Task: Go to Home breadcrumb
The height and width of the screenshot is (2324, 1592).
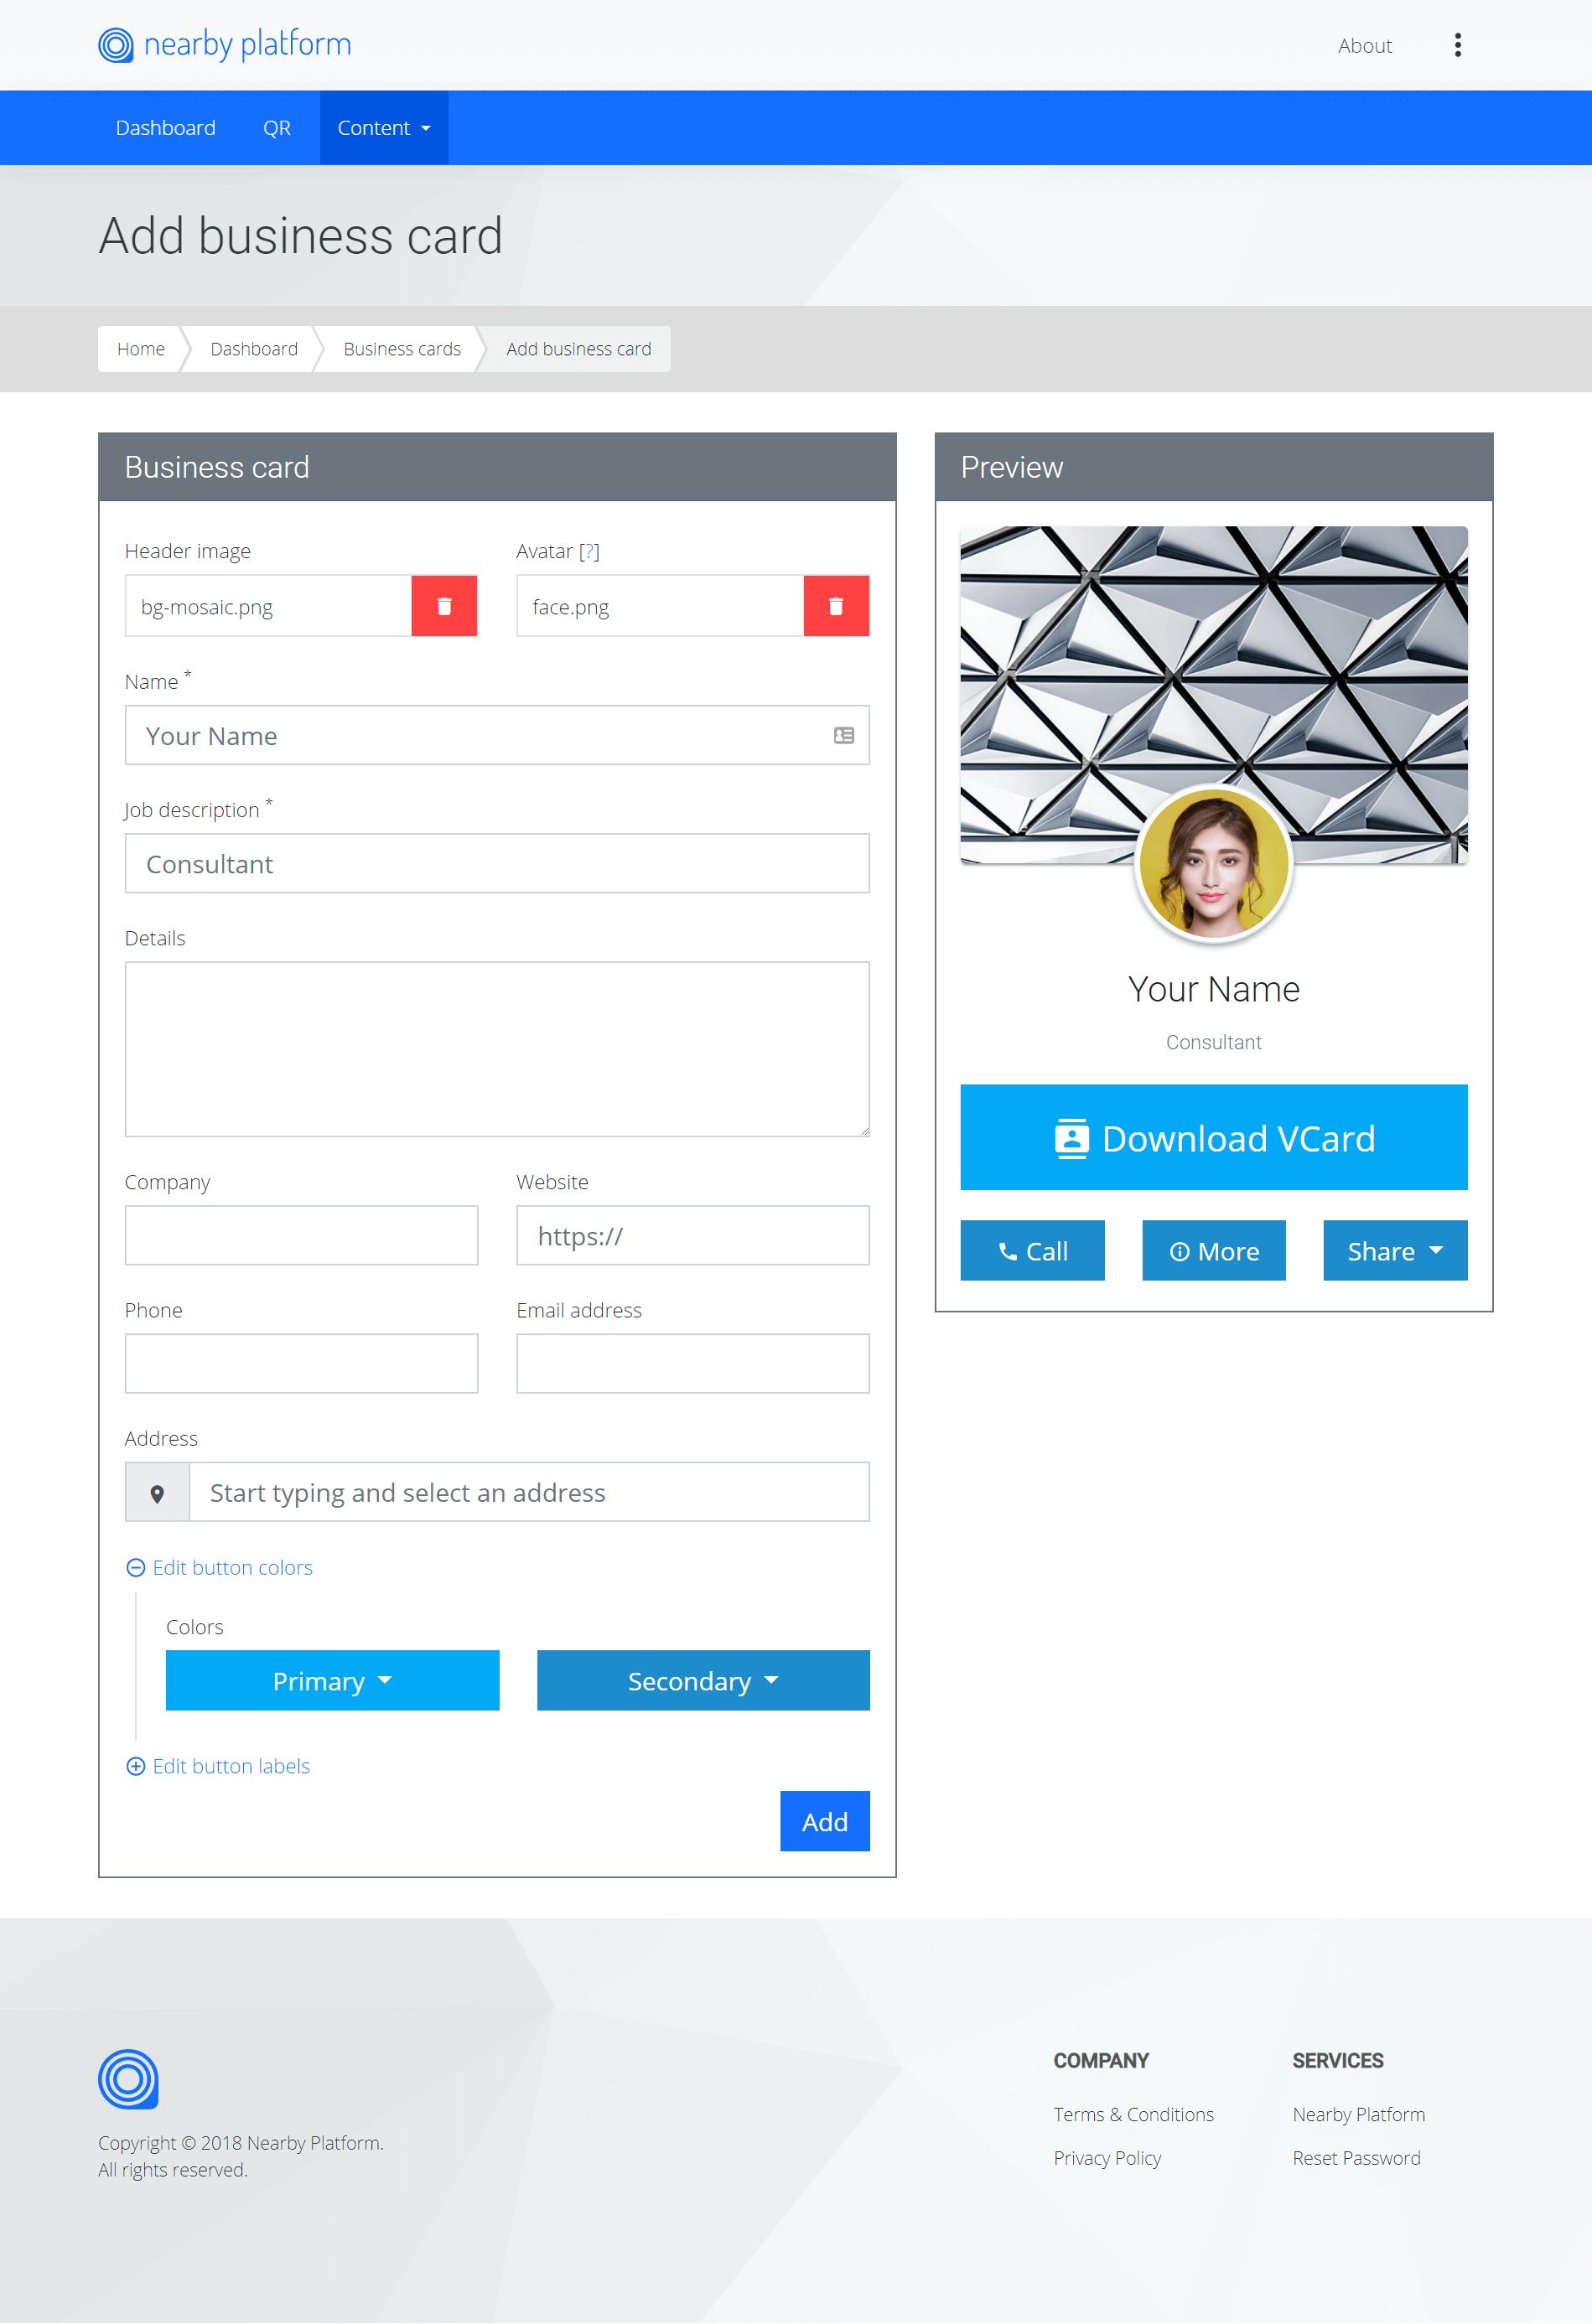Action: (141, 349)
